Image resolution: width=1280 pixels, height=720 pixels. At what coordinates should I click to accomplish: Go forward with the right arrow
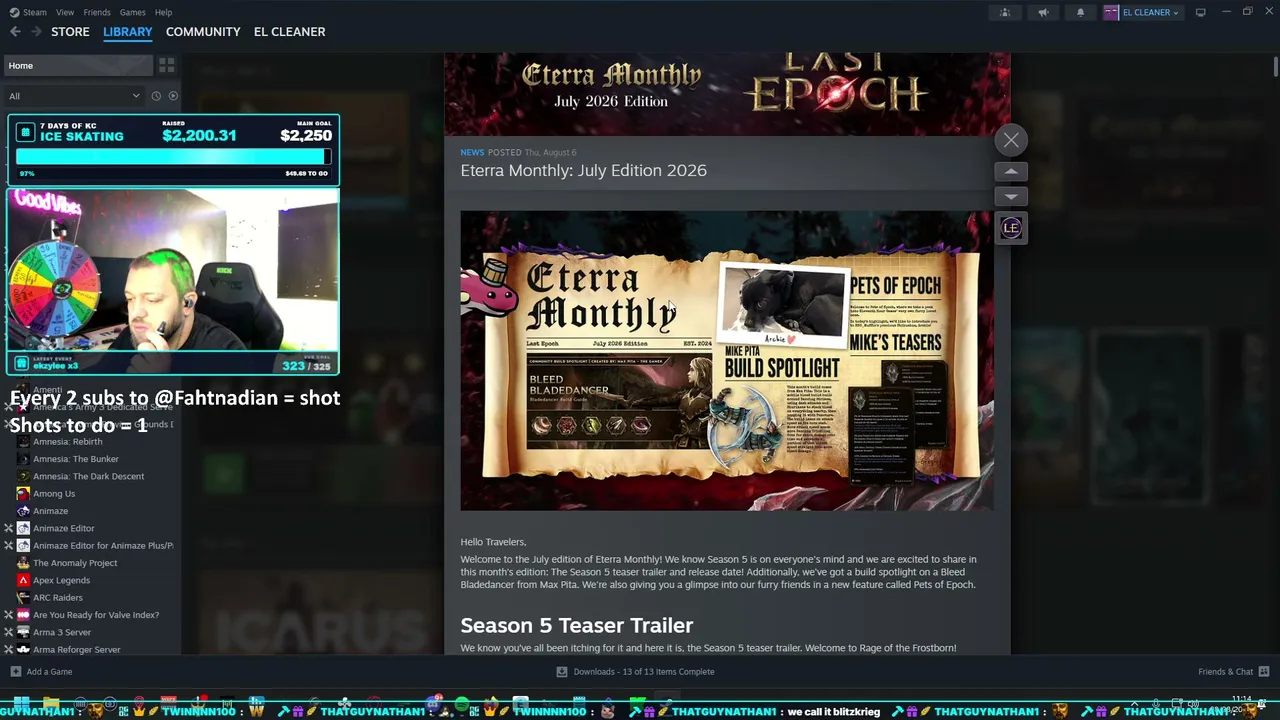pos(36,32)
